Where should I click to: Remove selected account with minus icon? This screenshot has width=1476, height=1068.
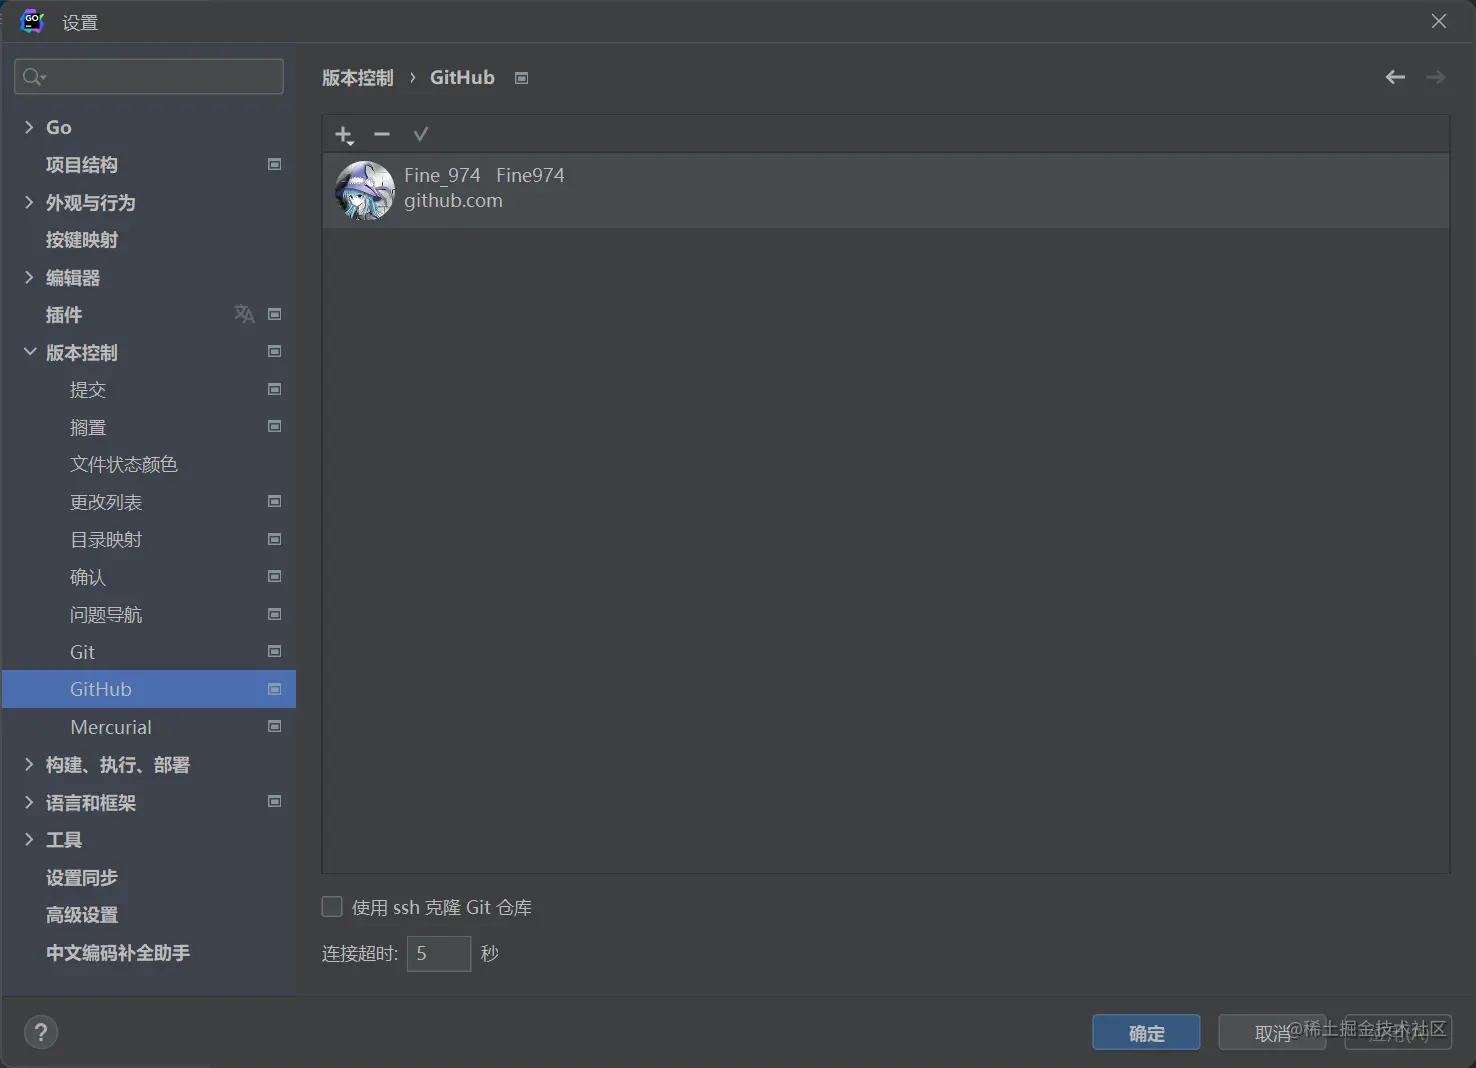382,134
